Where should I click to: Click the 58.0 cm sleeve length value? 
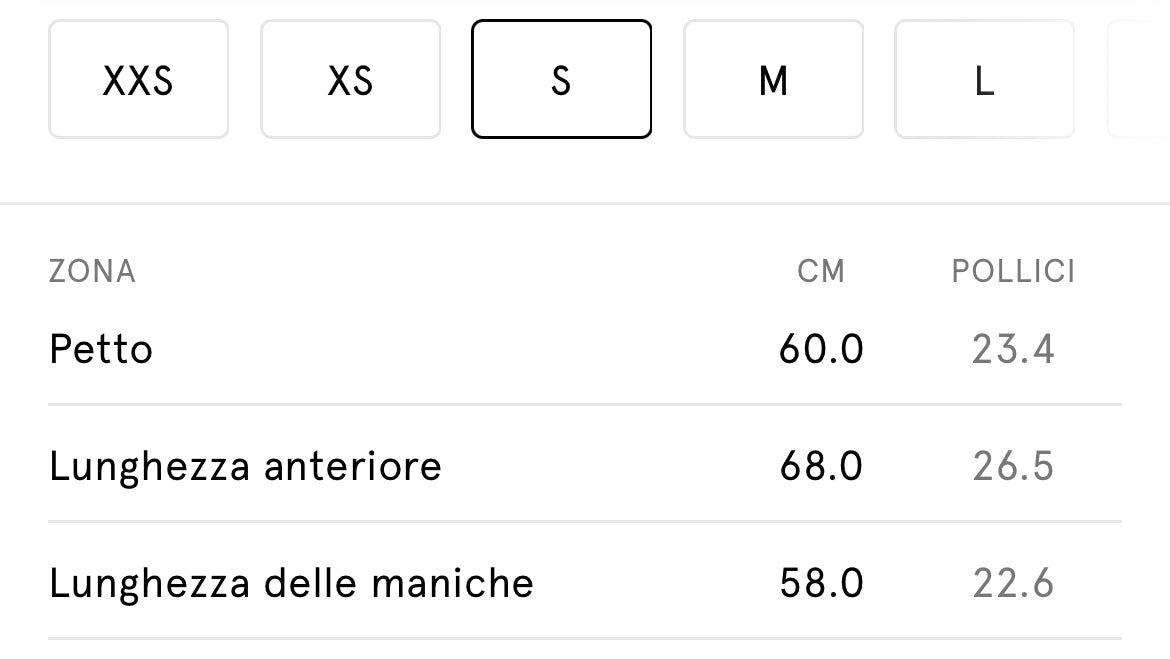[821, 583]
